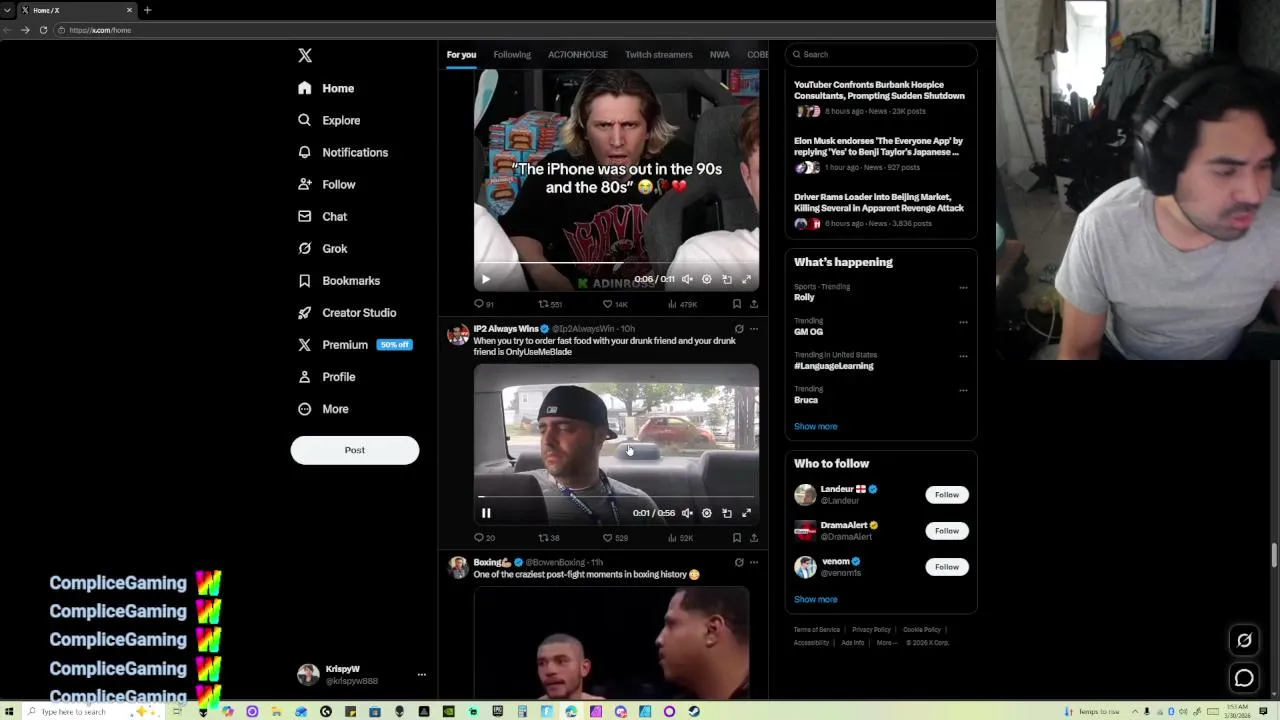
Task: Open Profile in the sidebar
Action: click(x=326, y=376)
